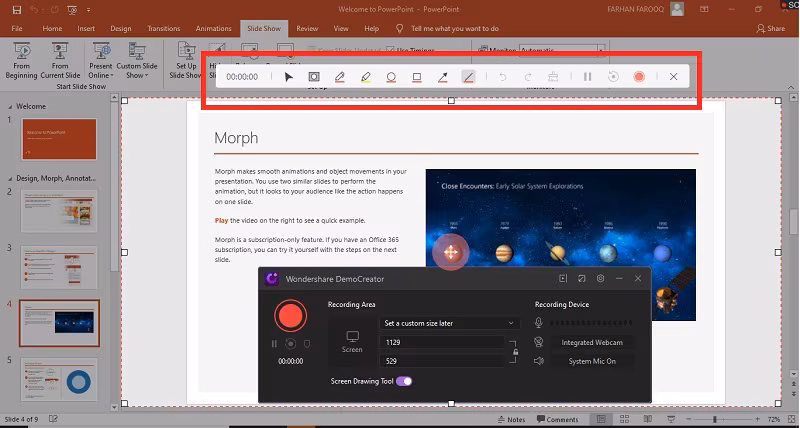Switch to the Home ribbon tab
800x428 pixels.
point(52,29)
